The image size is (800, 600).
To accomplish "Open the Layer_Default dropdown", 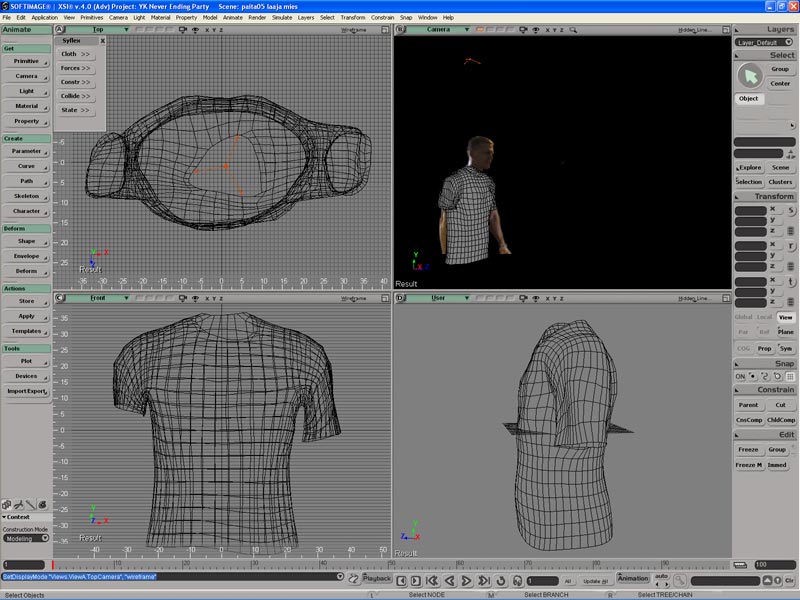I will pos(764,42).
